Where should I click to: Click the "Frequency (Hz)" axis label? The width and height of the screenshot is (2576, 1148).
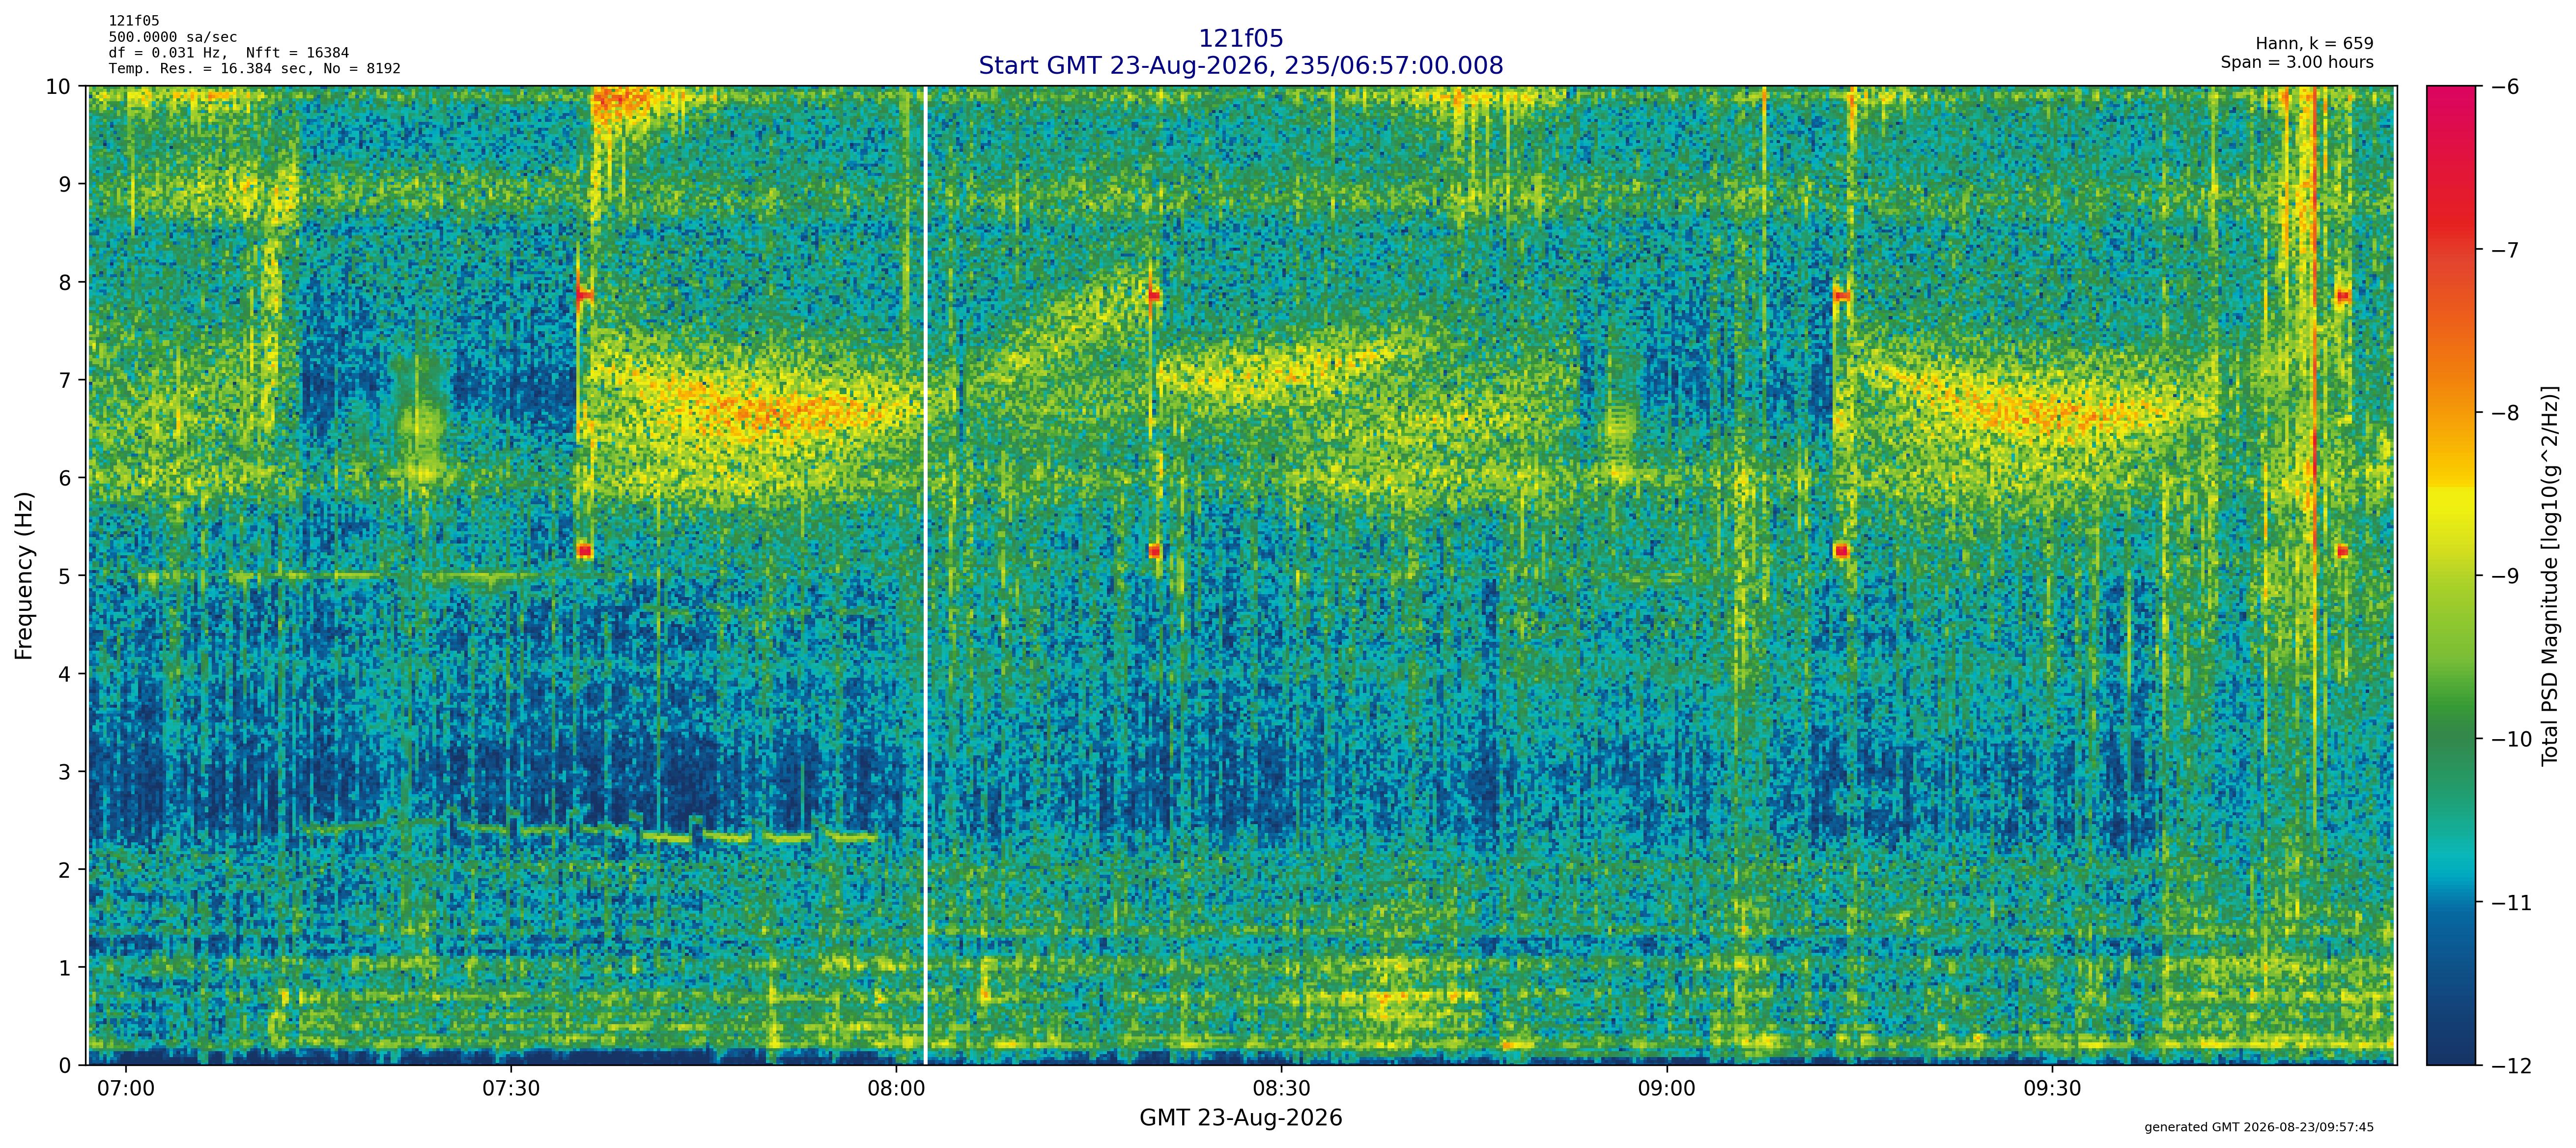24,575
